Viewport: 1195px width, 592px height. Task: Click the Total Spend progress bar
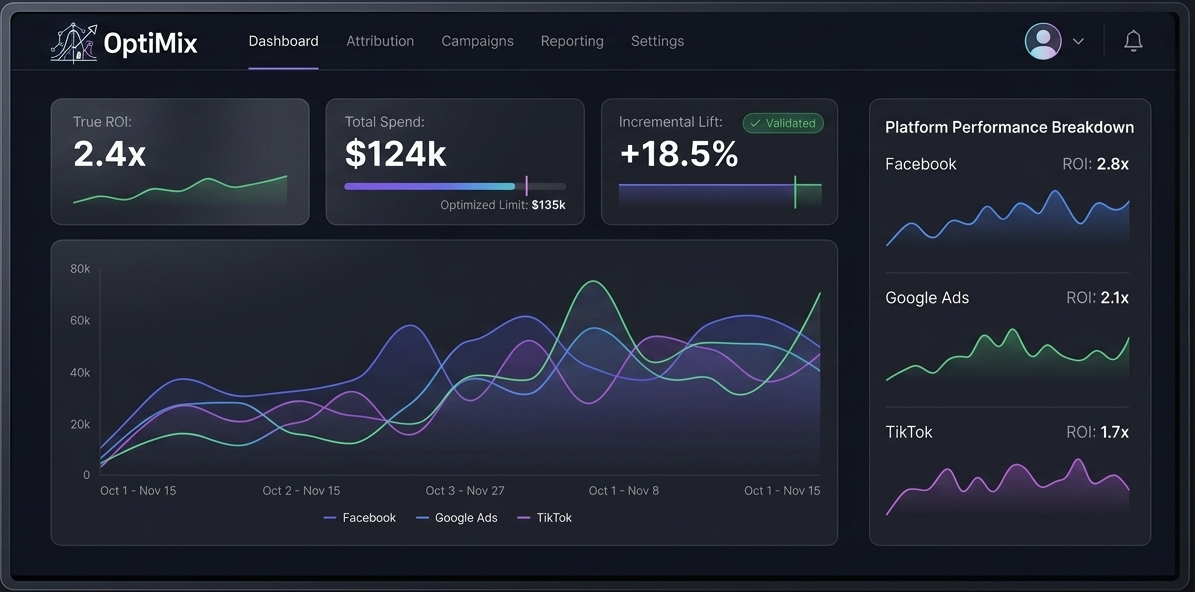[455, 186]
